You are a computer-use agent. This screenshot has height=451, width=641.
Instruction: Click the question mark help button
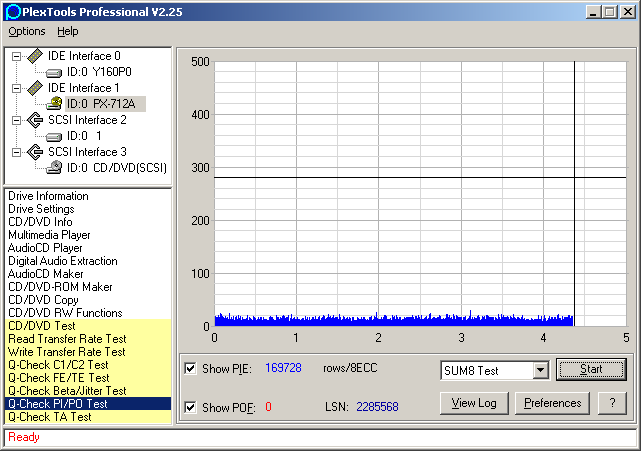[612, 403]
